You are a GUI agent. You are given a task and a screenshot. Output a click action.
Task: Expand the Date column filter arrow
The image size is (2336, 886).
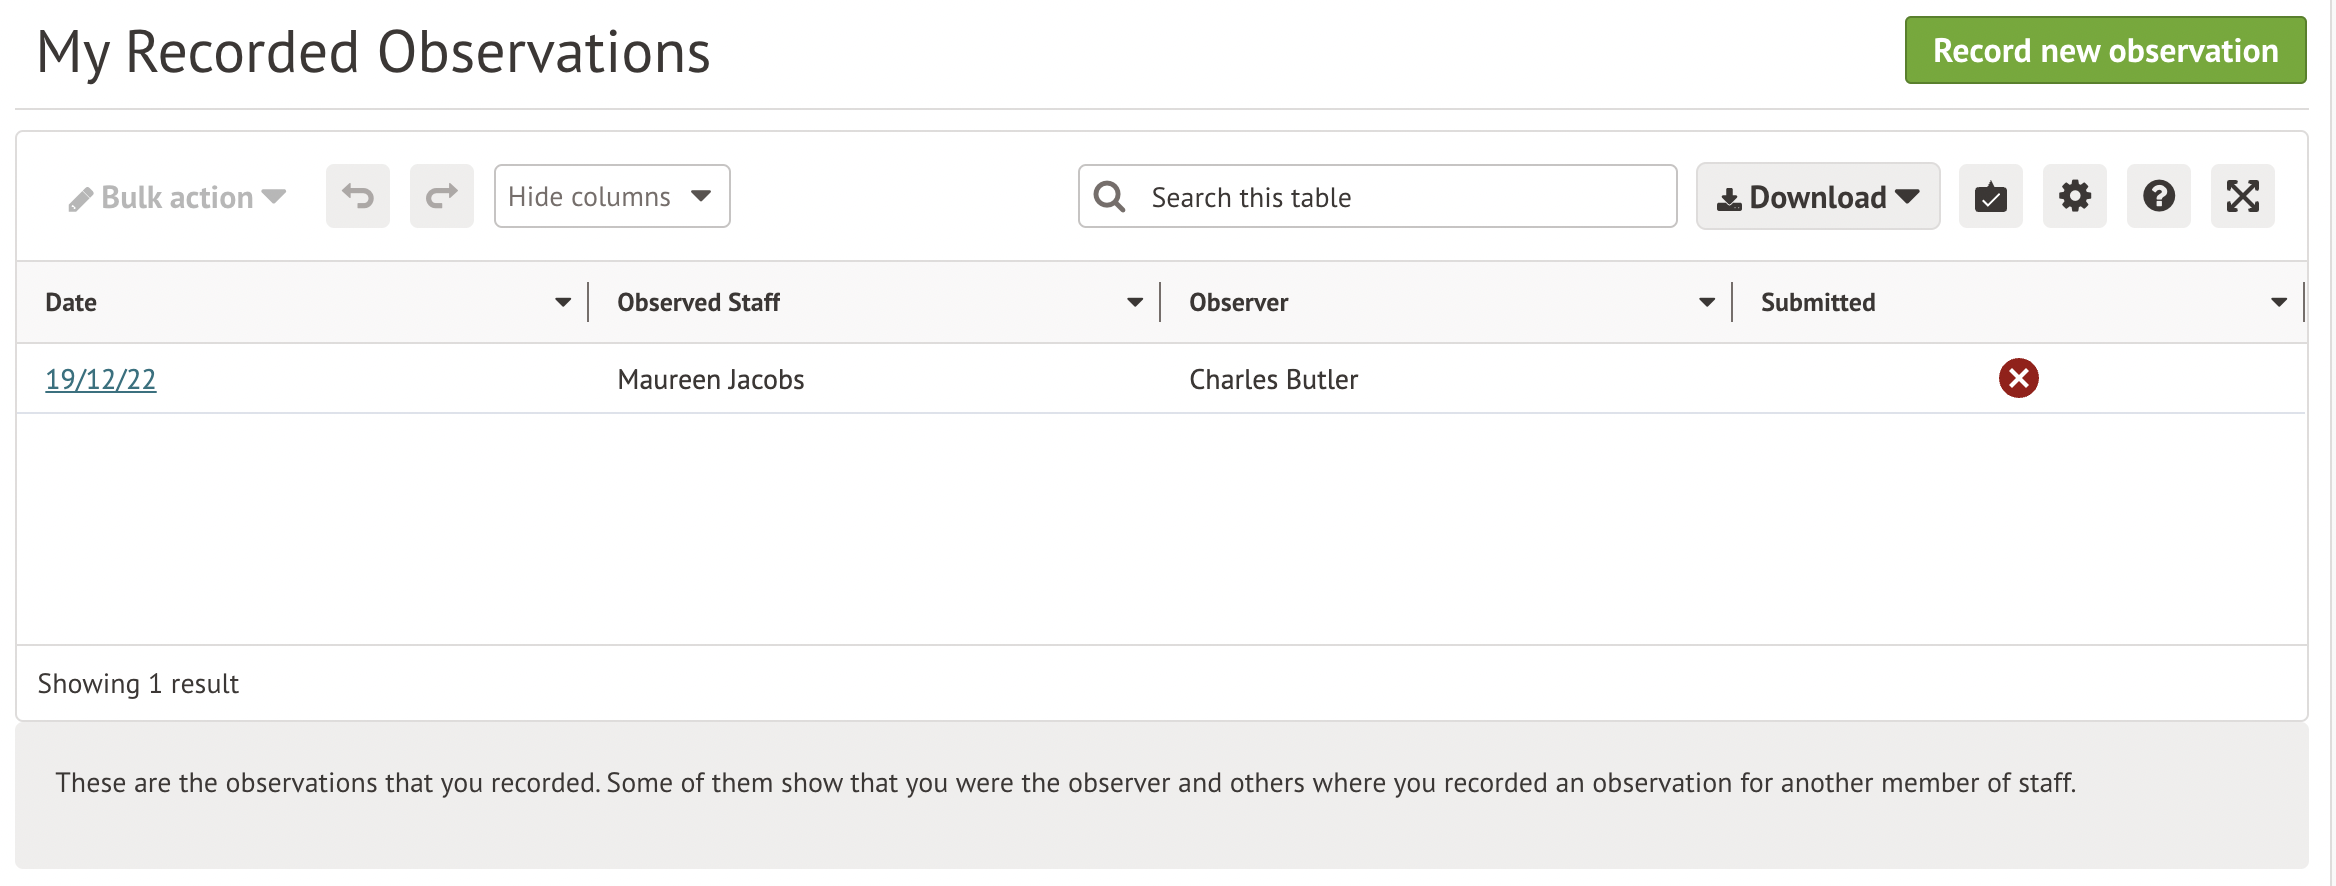(563, 302)
